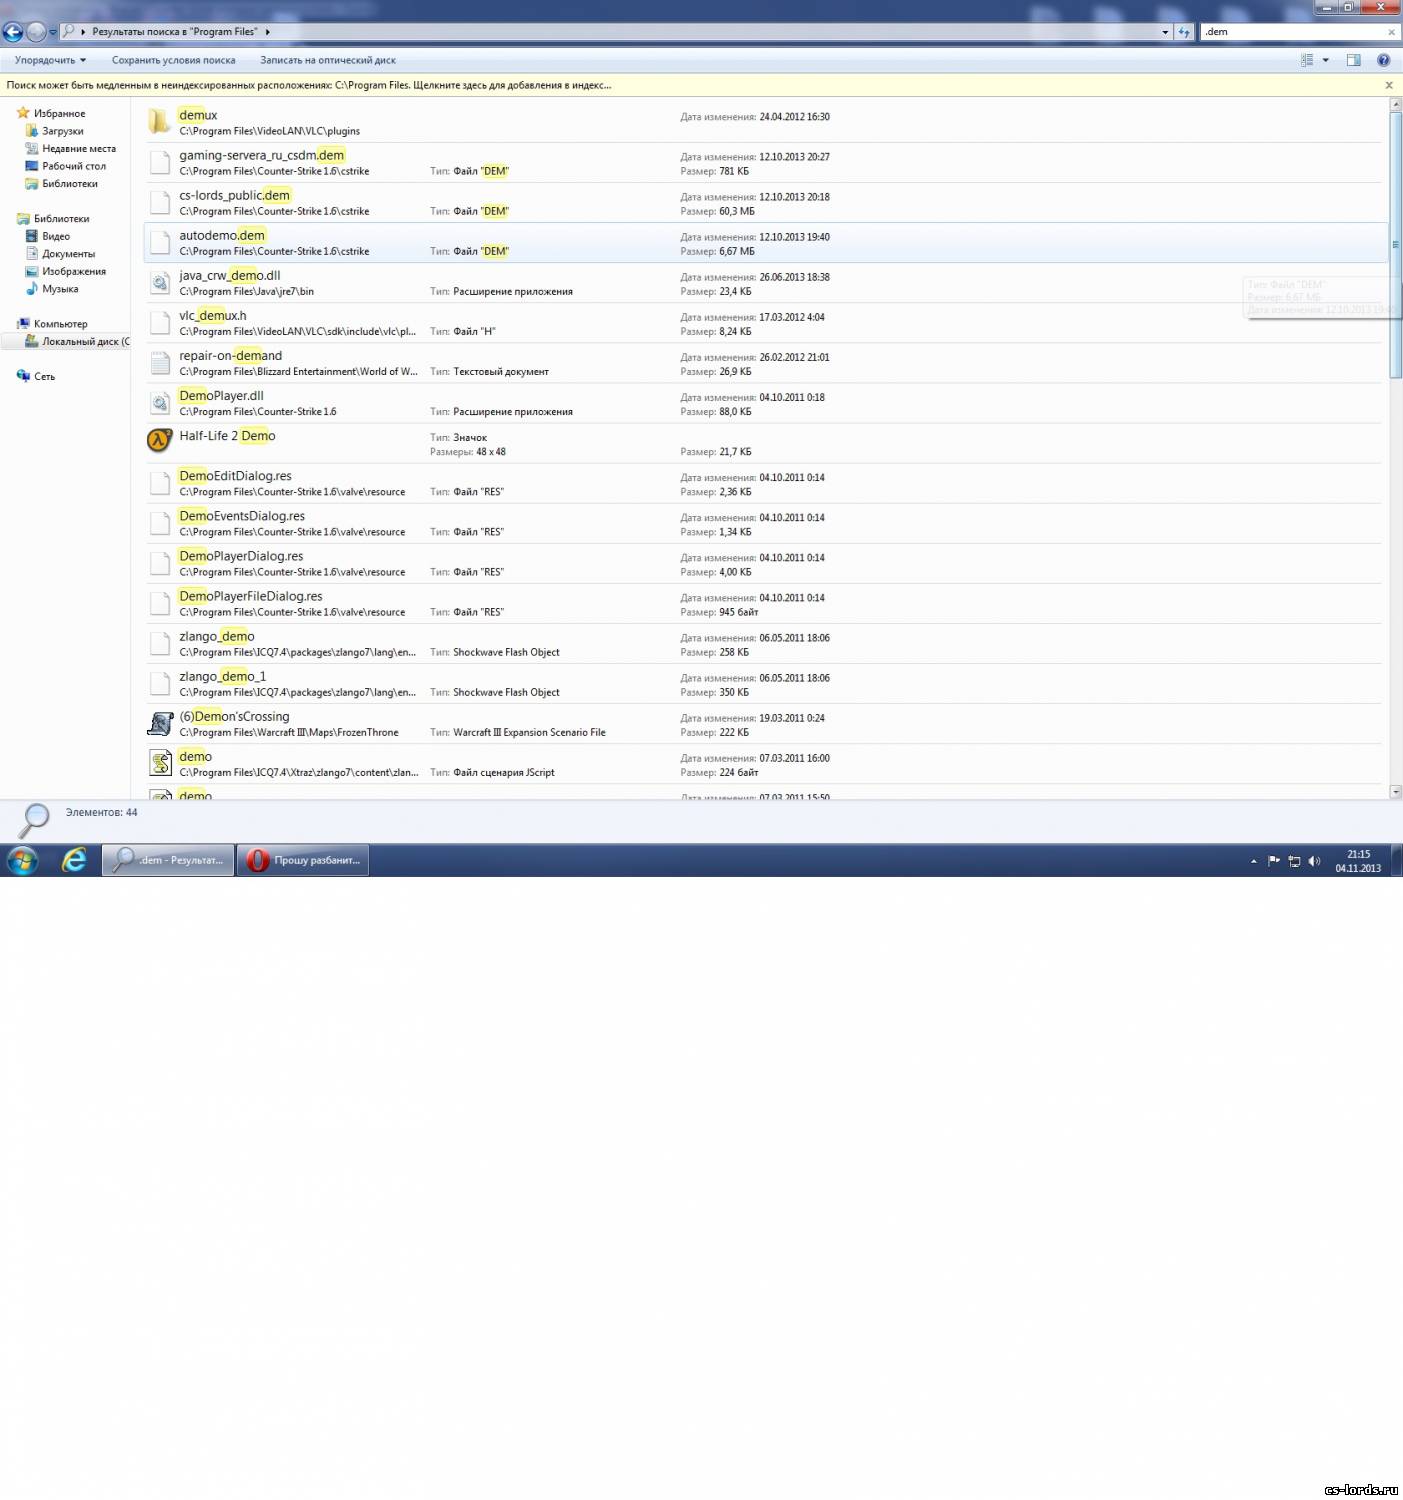Image resolution: width=1403 pixels, height=1500 pixels.
Task: Click the autodemo.dem file icon
Action: coord(160,242)
